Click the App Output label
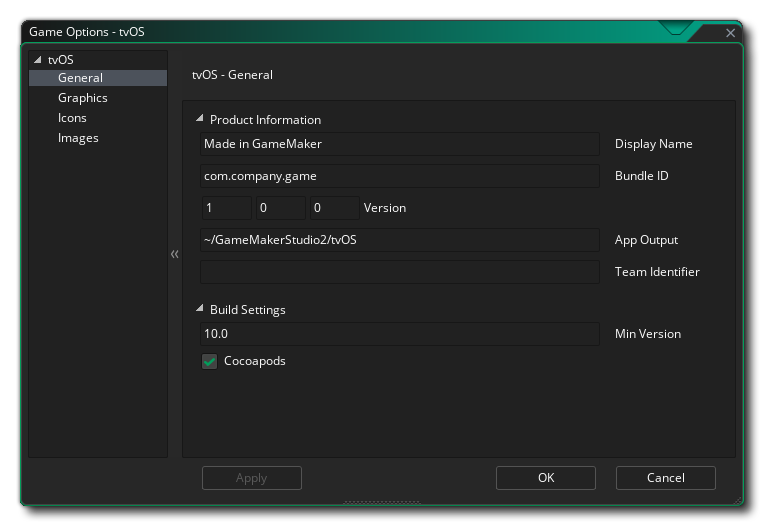The width and height of the screenshot is (764, 526). 646,240
